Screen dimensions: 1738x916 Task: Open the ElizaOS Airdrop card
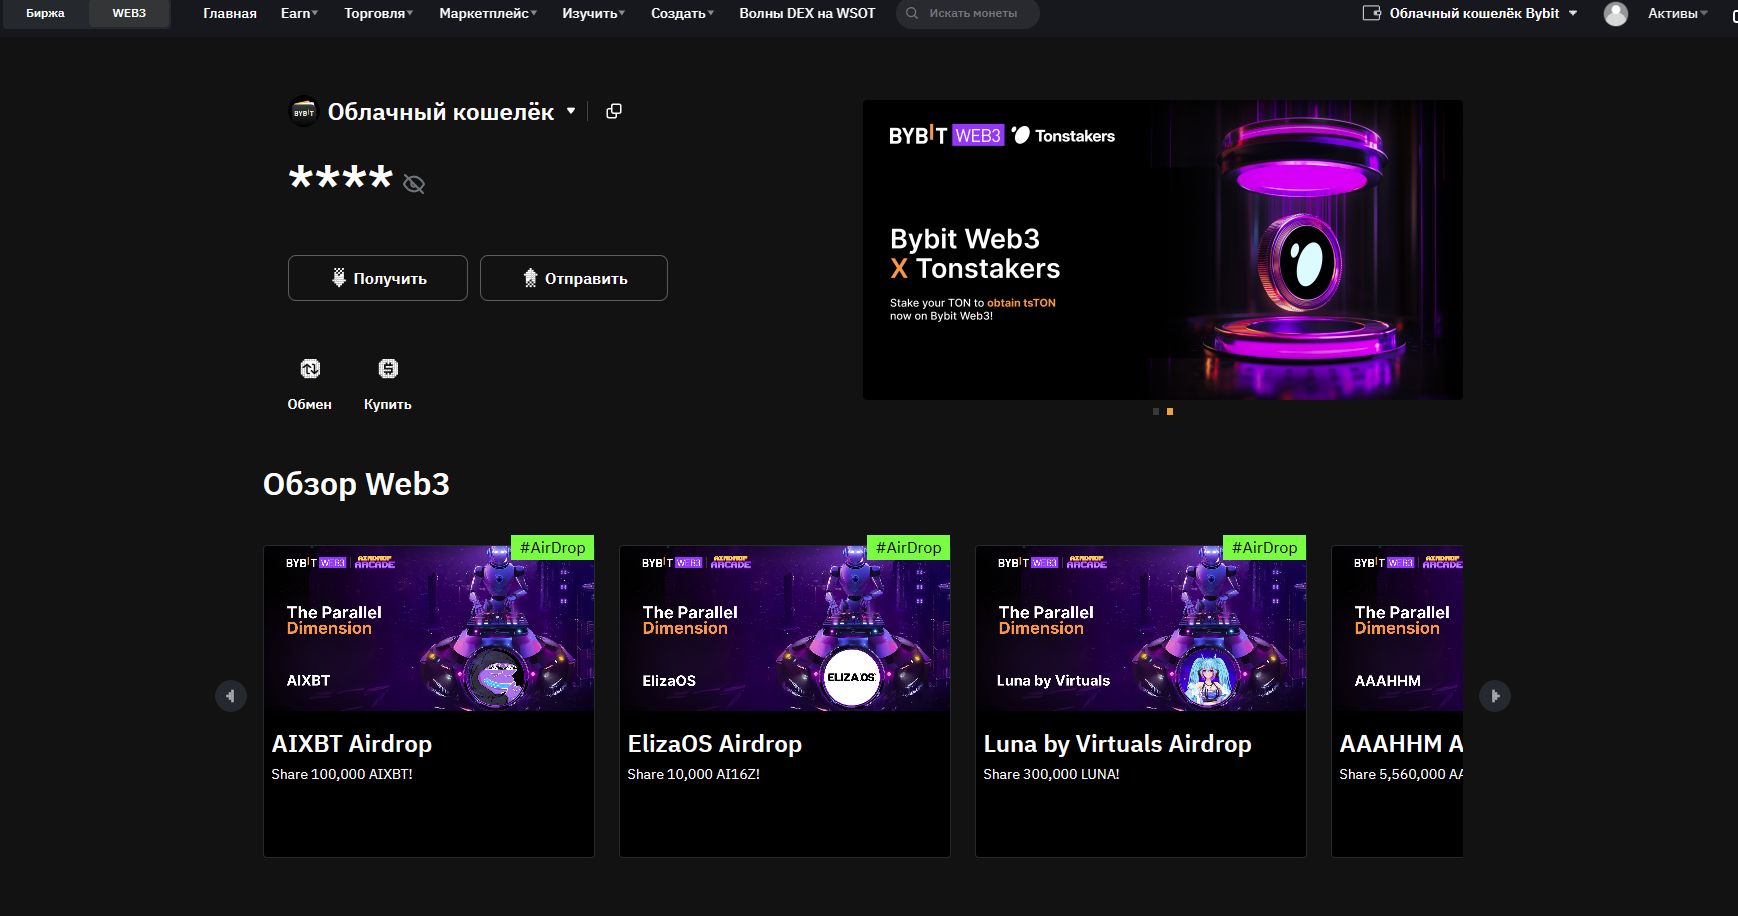(x=784, y=700)
